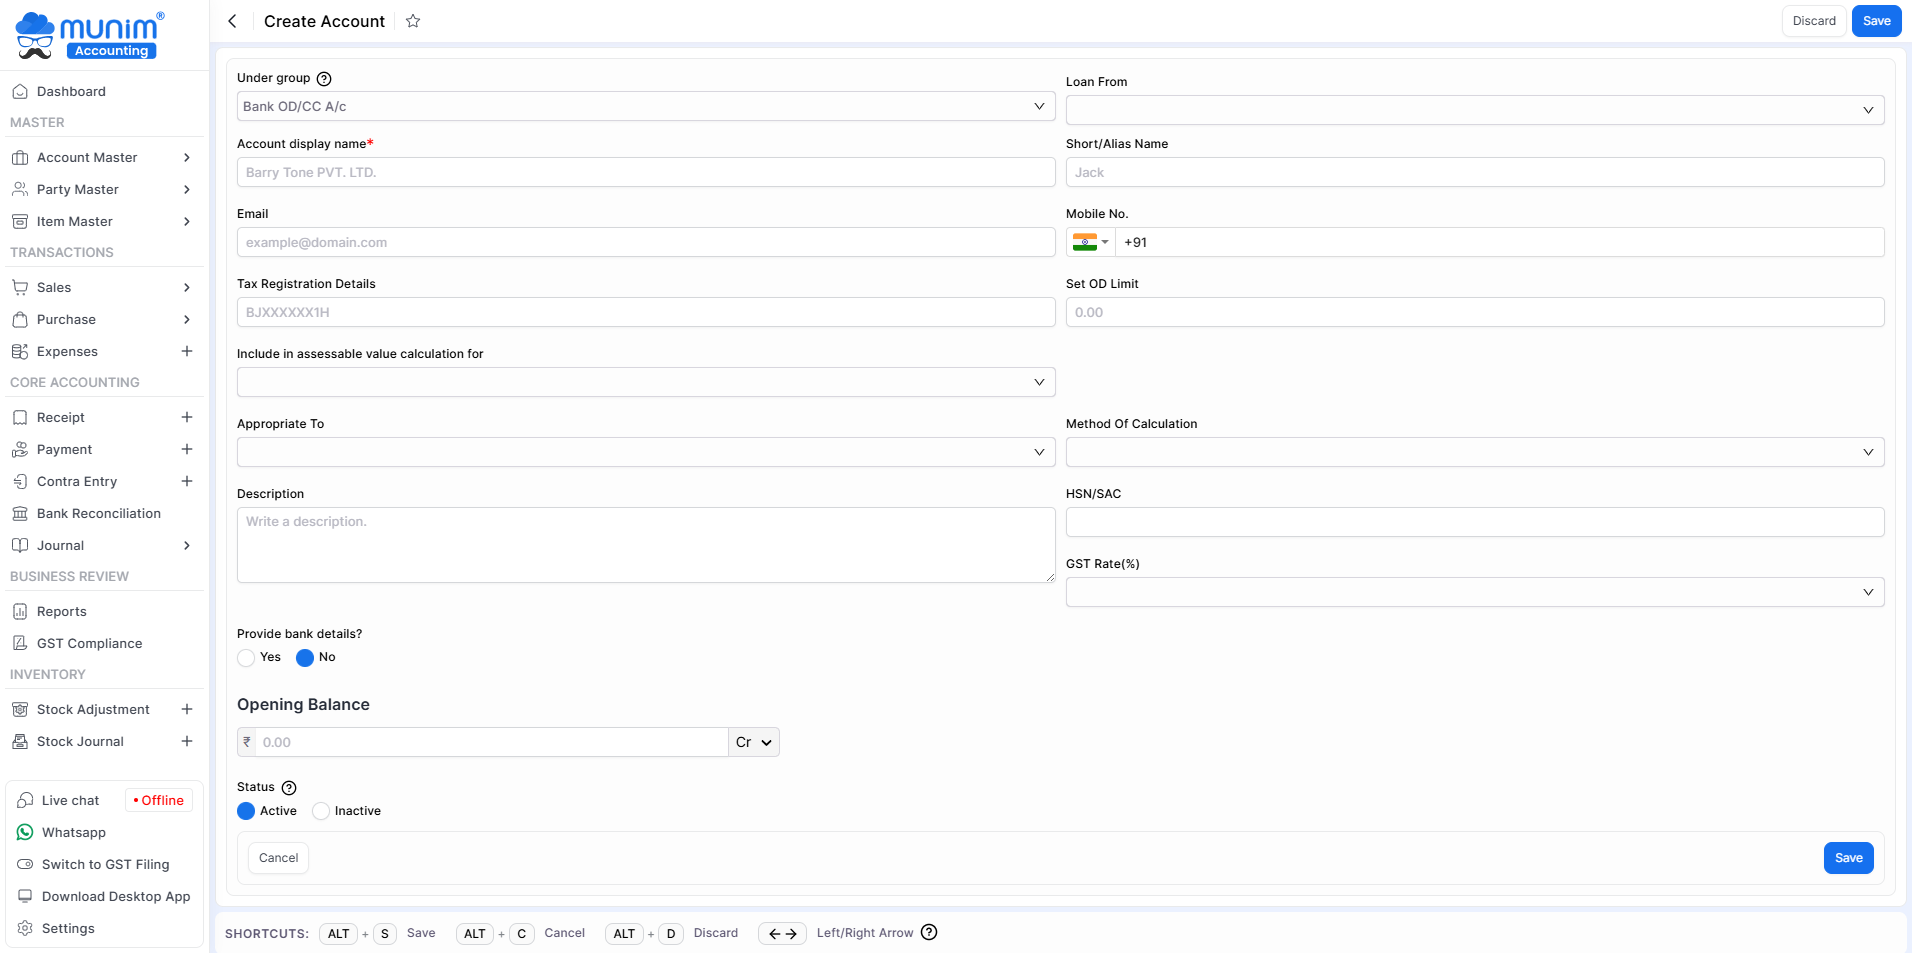Open the Cr/Dr opening balance selector
1912x953 pixels.
coord(754,742)
